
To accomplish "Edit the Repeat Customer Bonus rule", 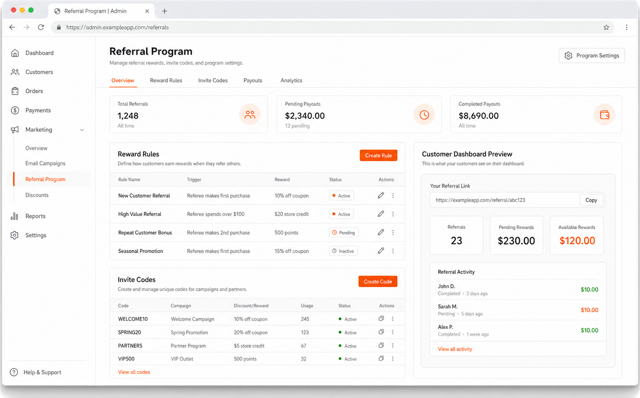I will (380, 232).
